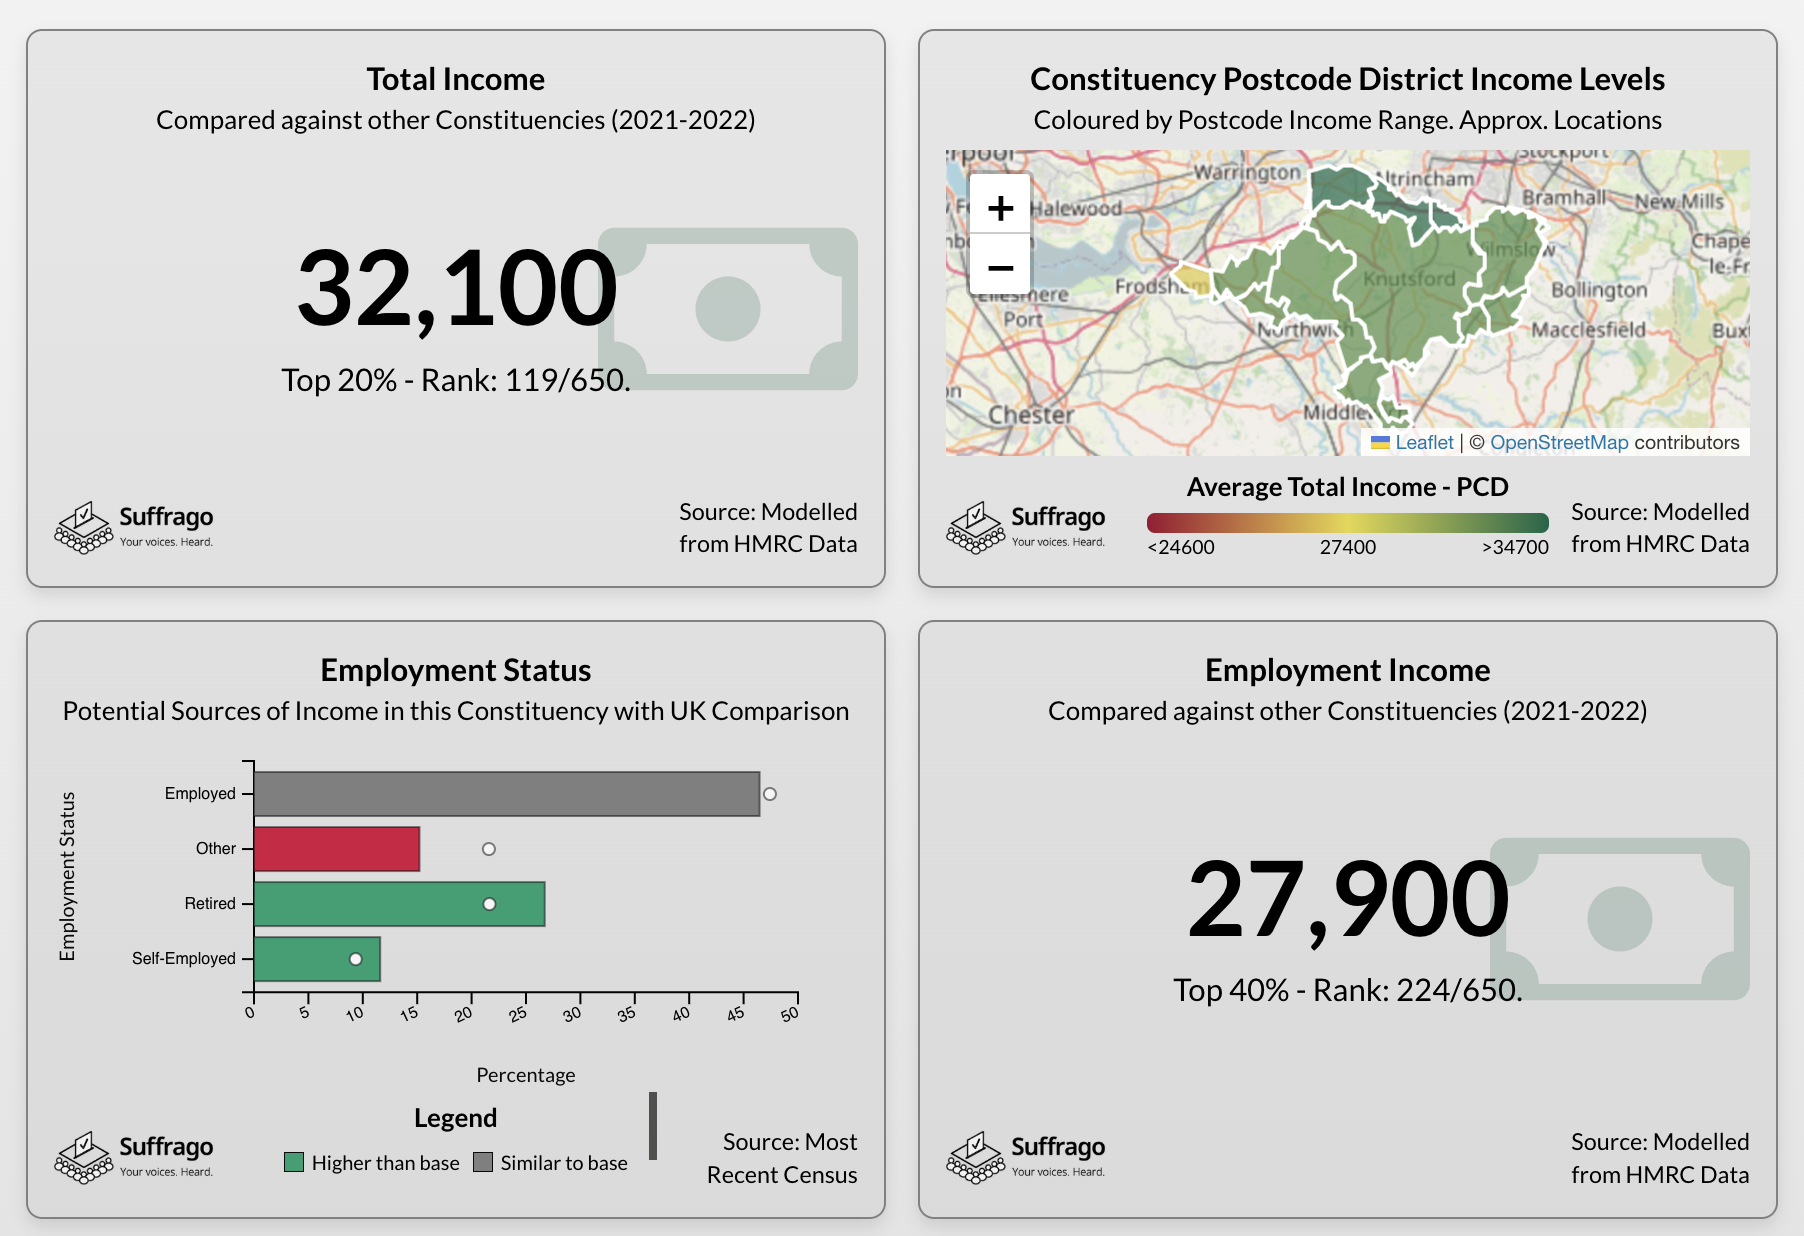The height and width of the screenshot is (1236, 1804).
Task: Click the Suffrago logo in Employment Income card
Action: tap(1026, 1157)
